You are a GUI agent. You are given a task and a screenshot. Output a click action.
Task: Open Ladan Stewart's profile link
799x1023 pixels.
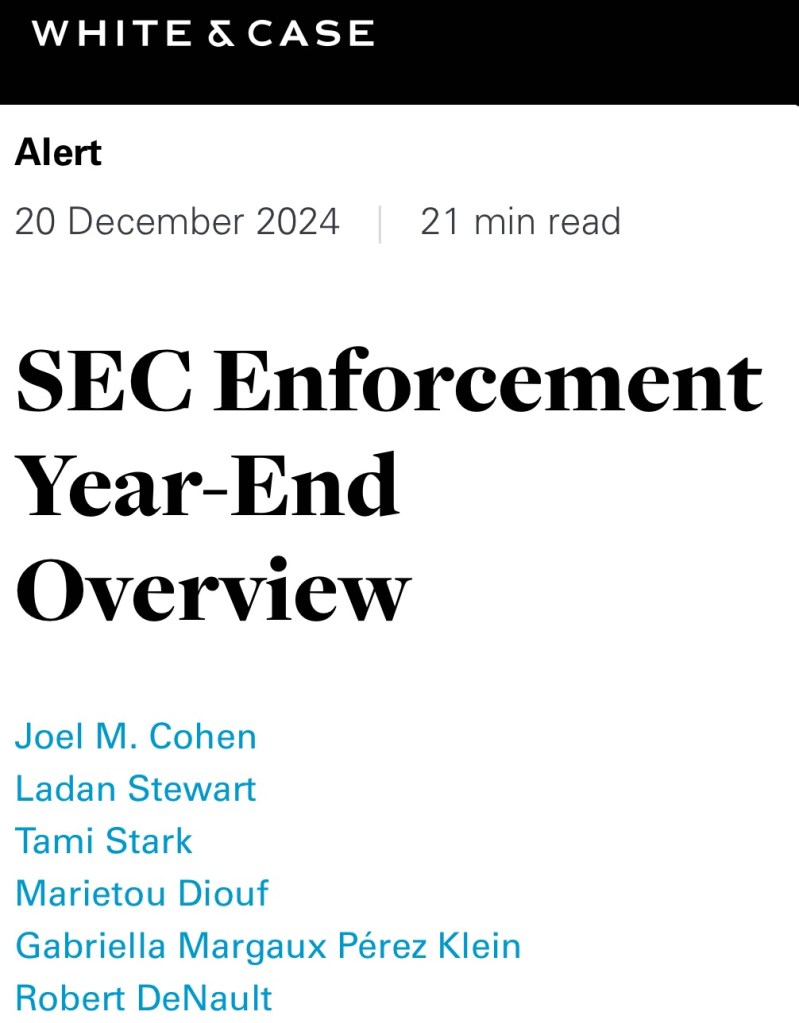136,789
